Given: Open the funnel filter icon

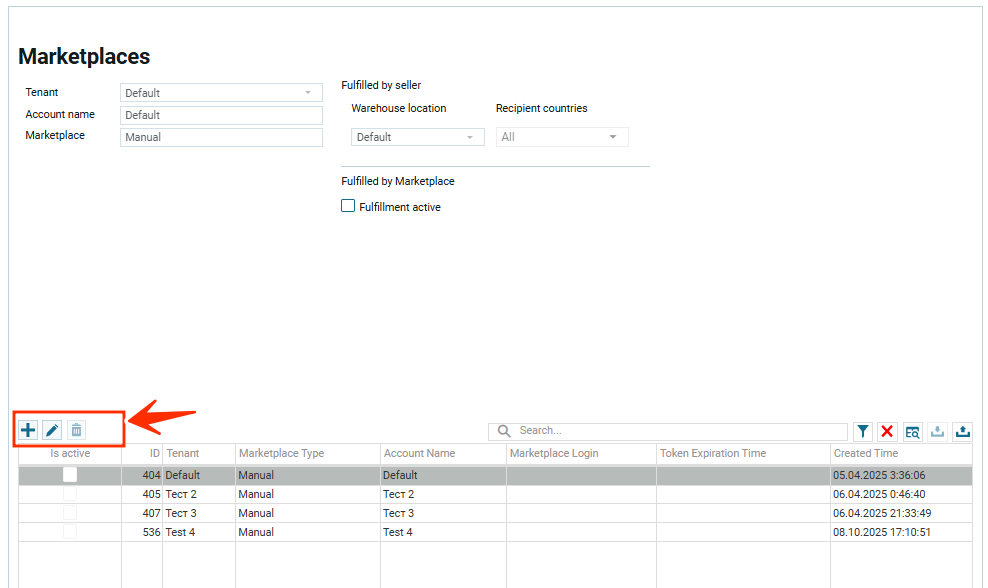Looking at the screenshot, I should [x=863, y=432].
